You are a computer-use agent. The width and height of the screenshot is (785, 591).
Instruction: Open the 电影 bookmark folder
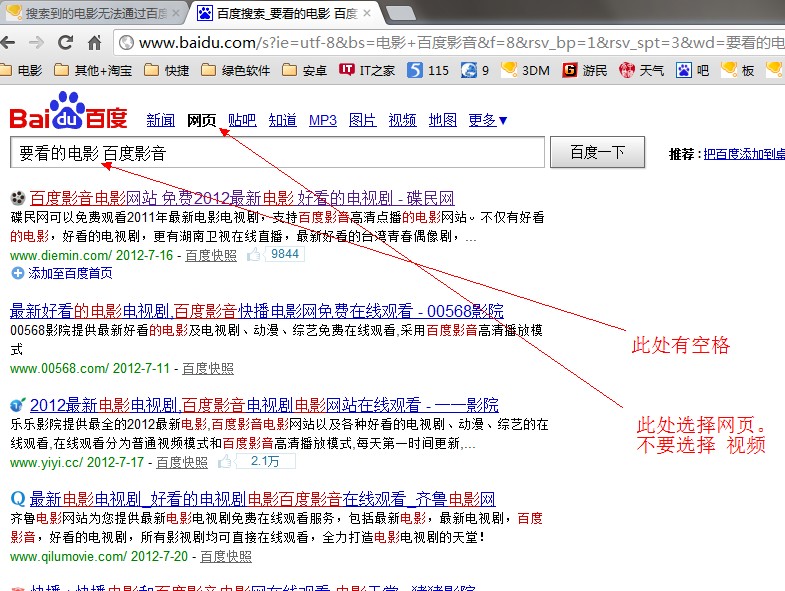tap(21, 70)
